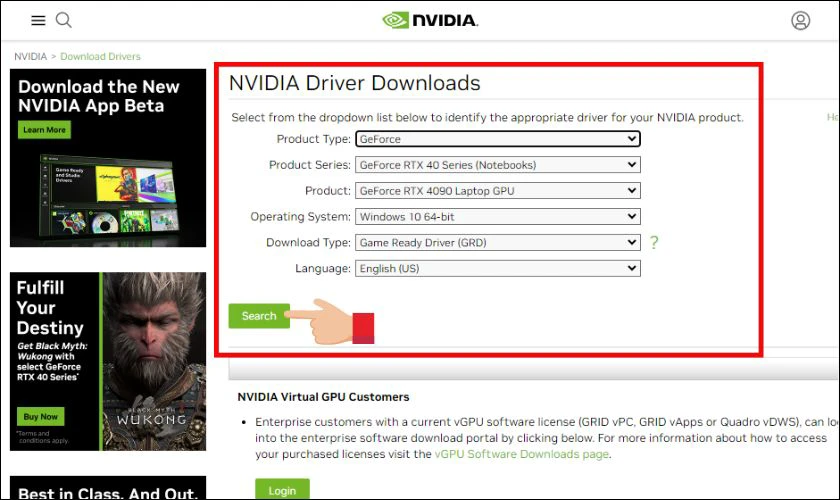Click the NVIDIA breadcrumb link
The width and height of the screenshot is (840, 500).
[x=31, y=56]
